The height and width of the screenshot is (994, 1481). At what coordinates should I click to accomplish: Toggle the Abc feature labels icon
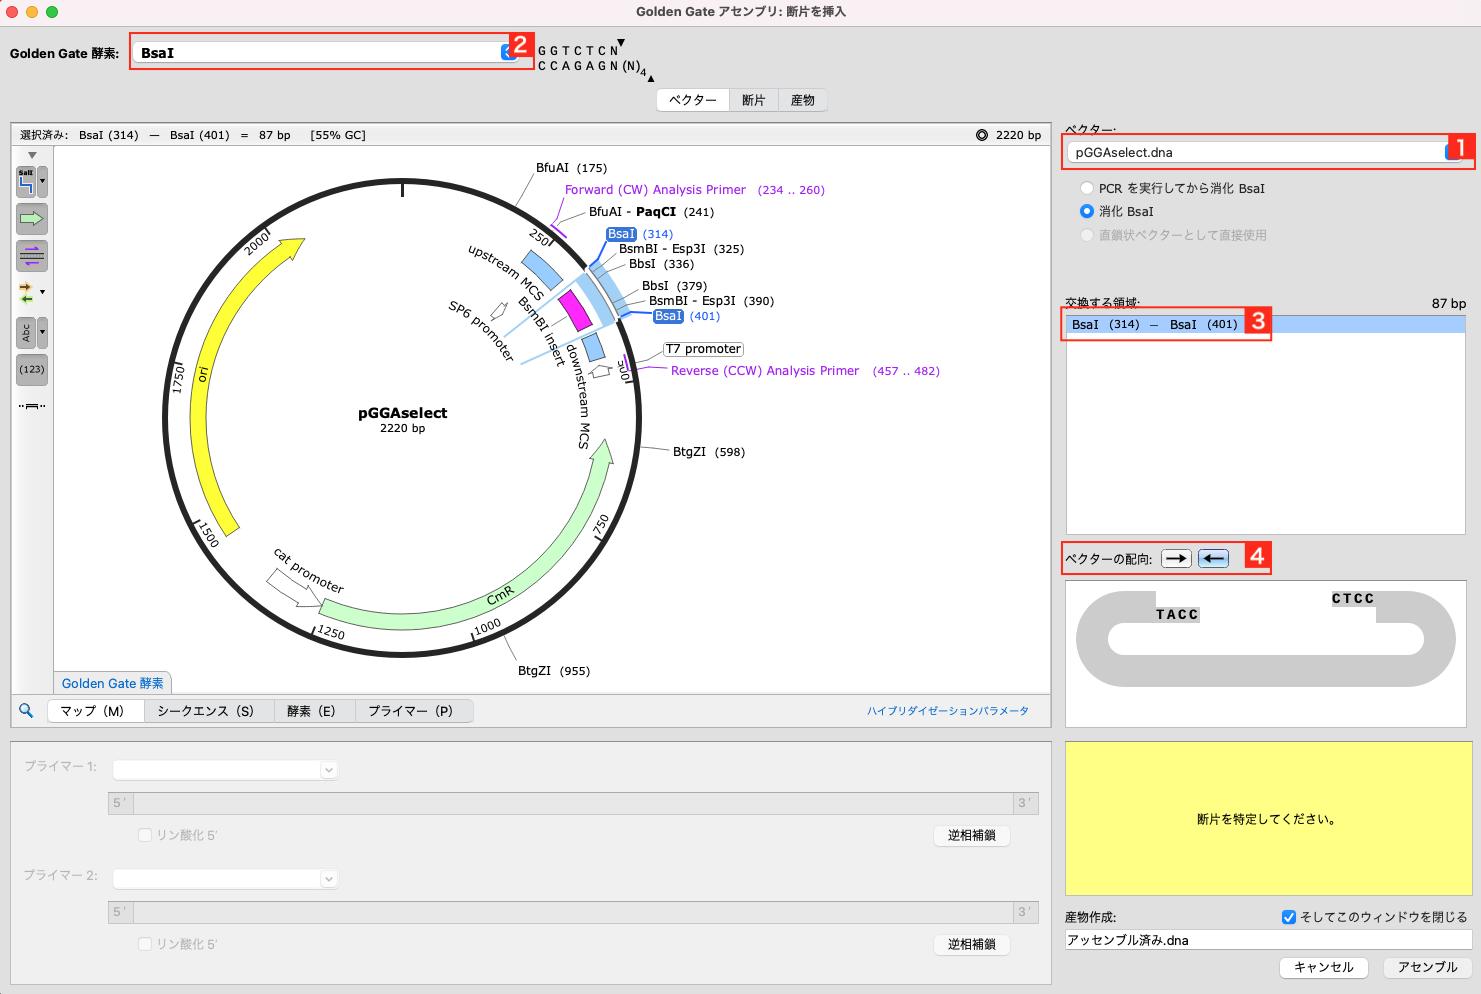click(27, 332)
